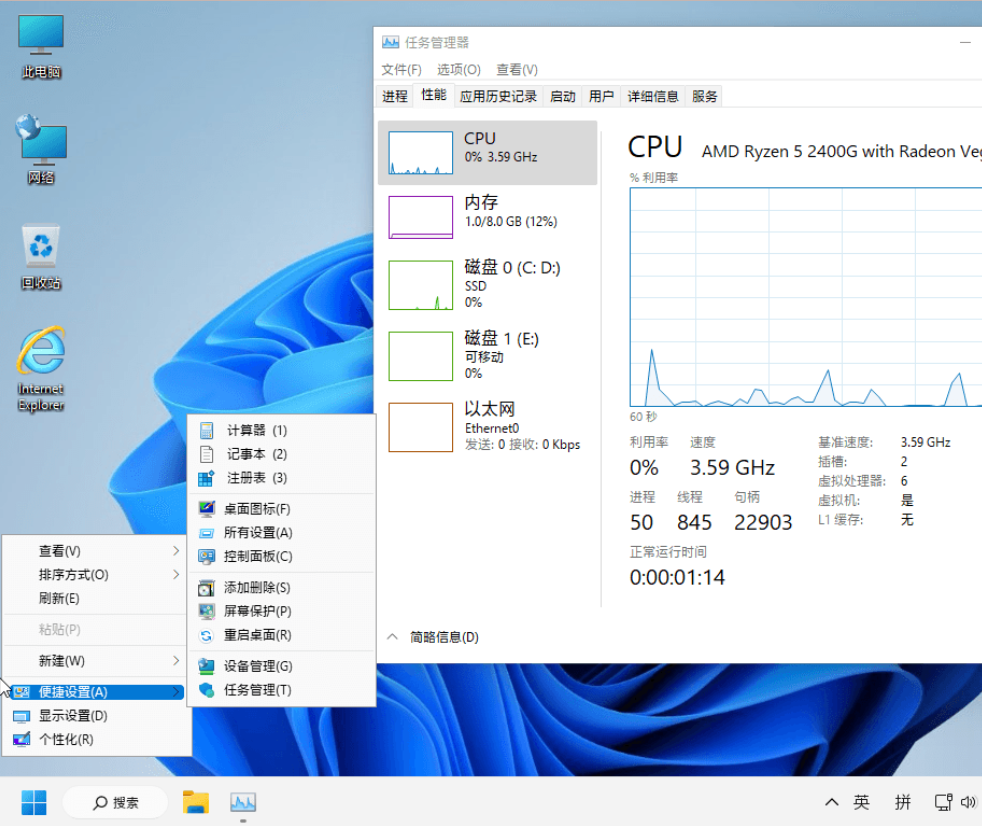982x826 pixels.
Task: Select the 网络 desktop icon
Action: pos(41,149)
